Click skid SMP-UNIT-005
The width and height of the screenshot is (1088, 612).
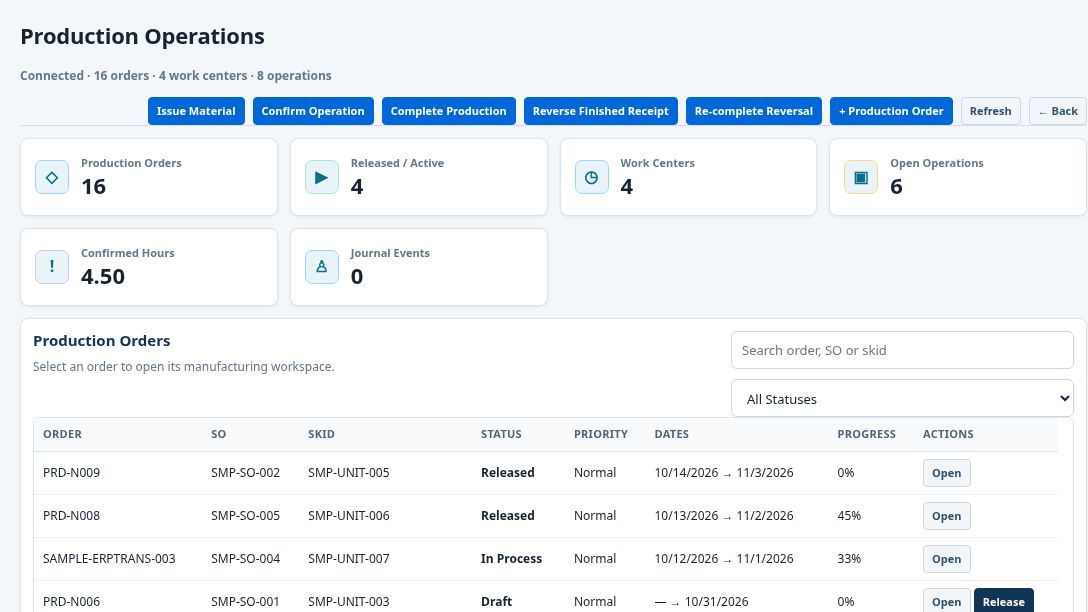(x=349, y=473)
